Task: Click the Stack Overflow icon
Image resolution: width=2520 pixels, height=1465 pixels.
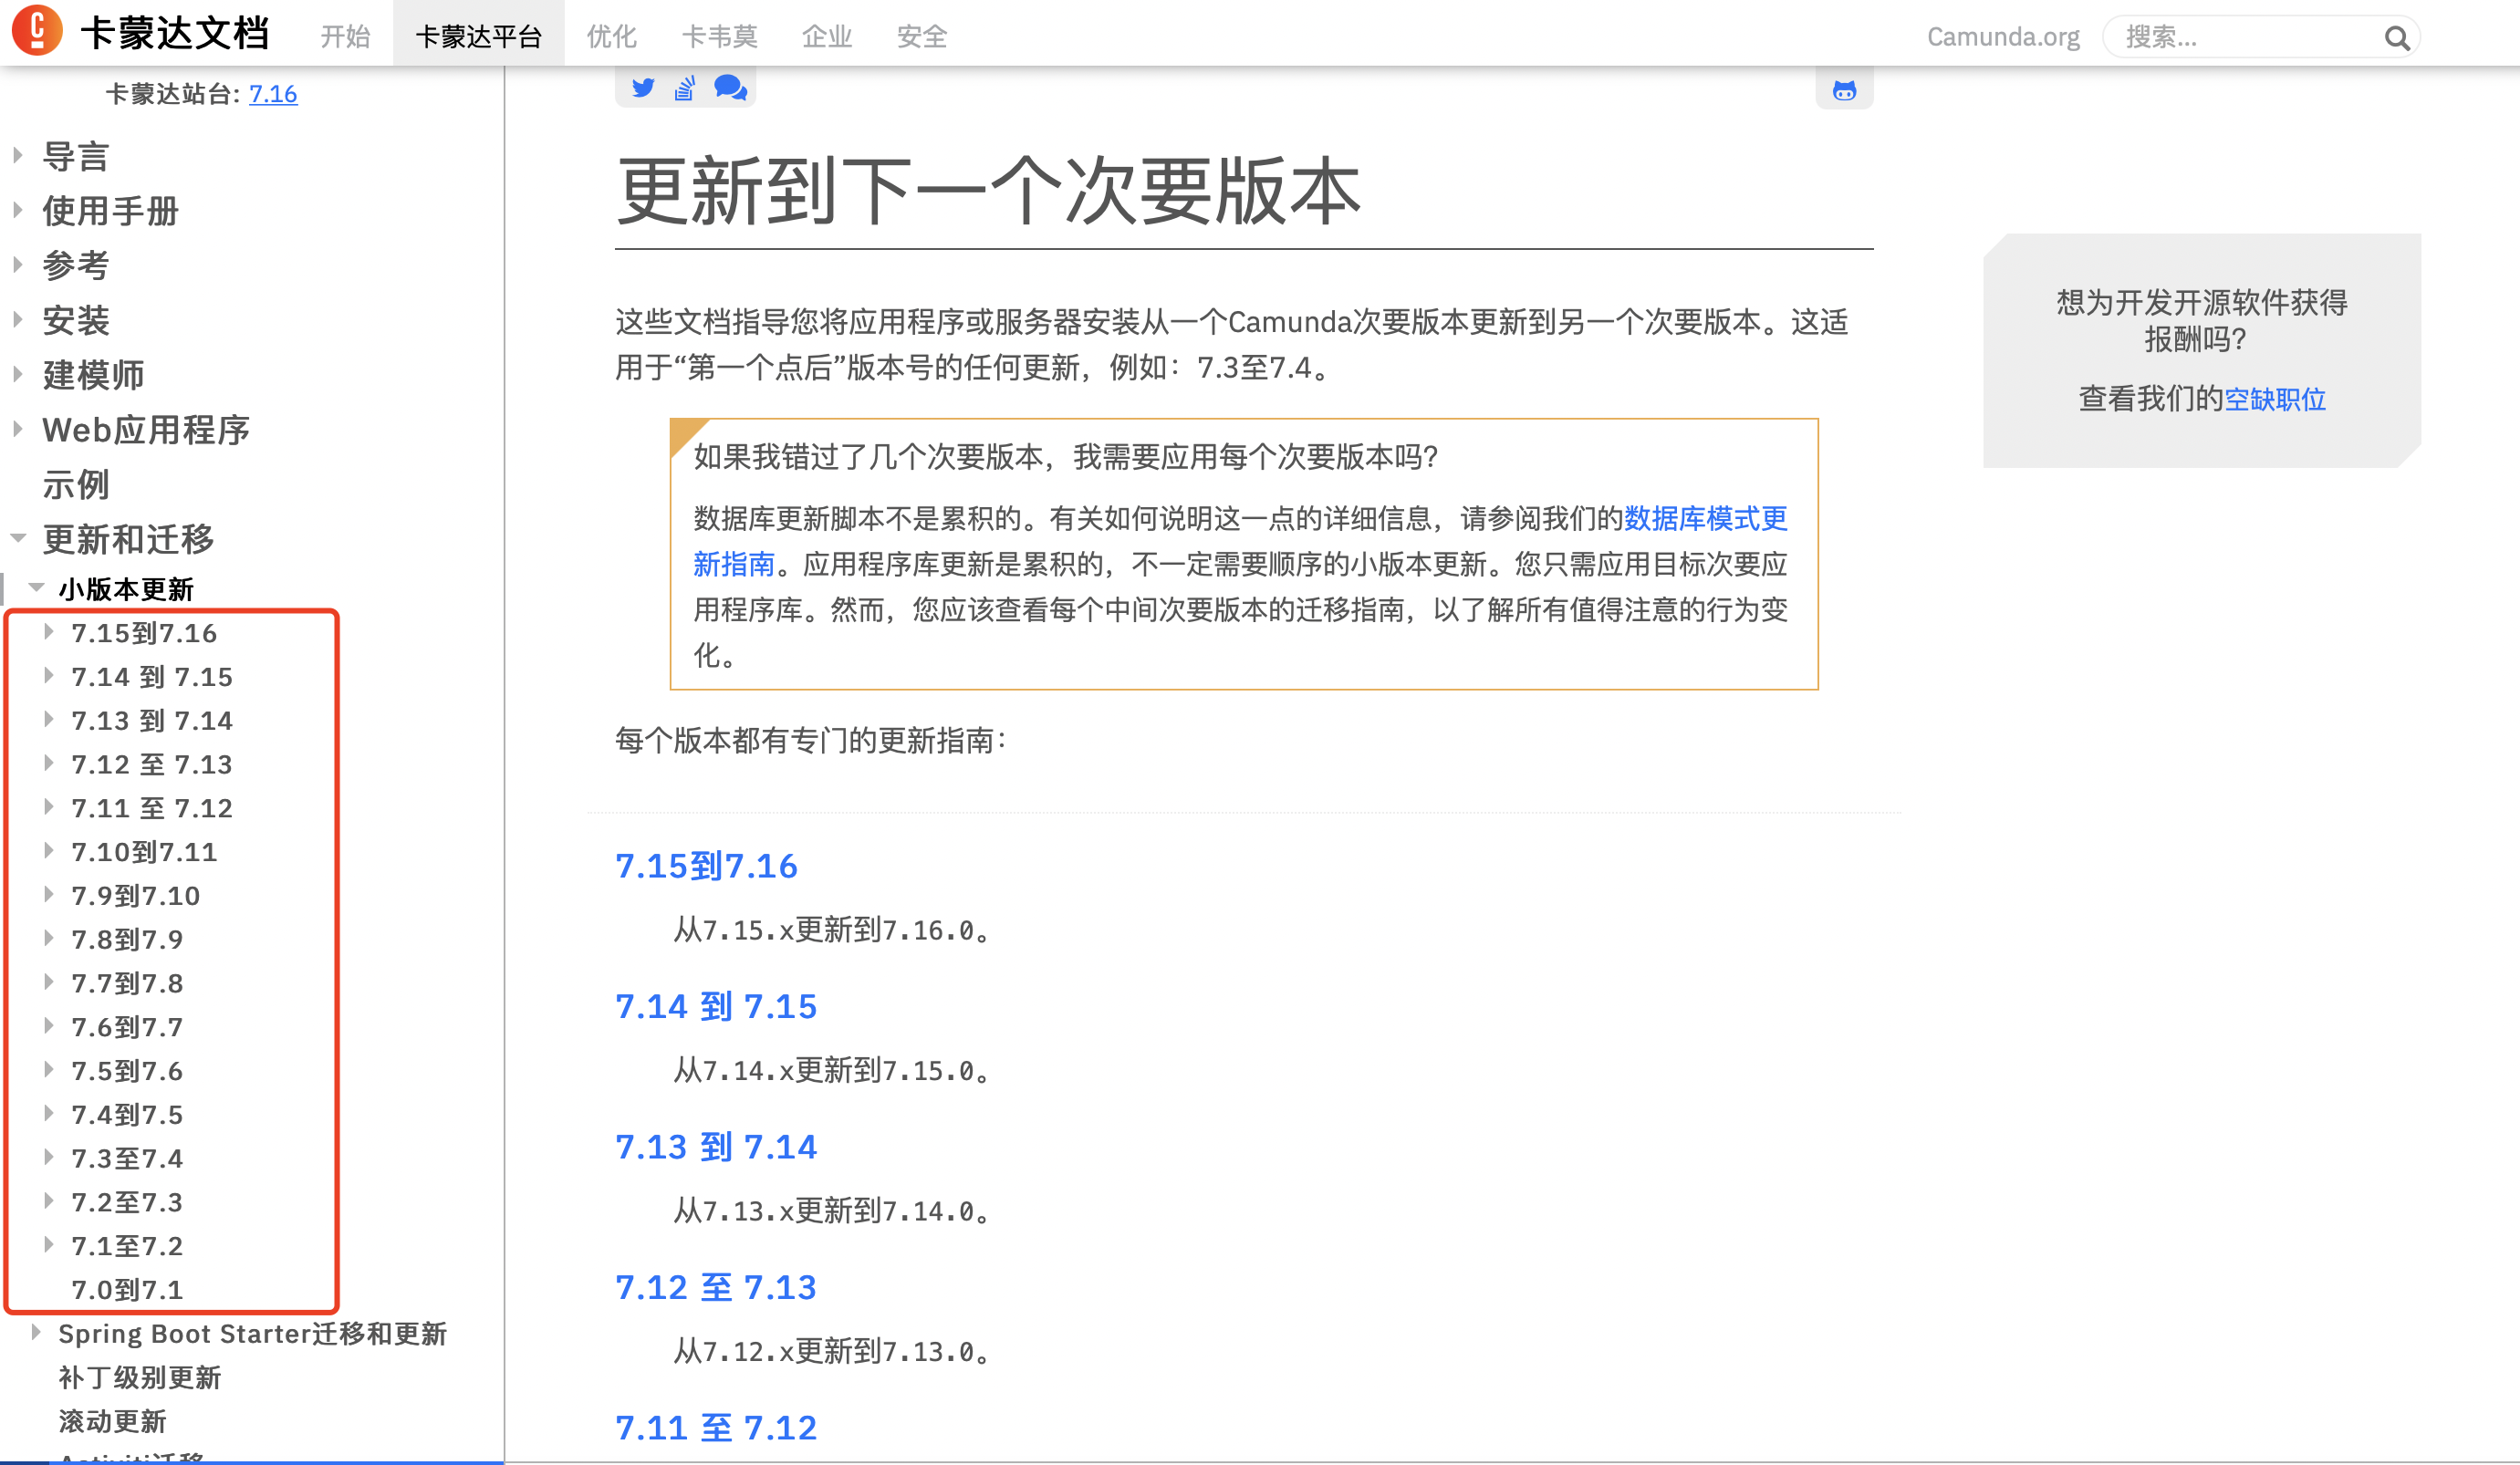Action: coord(685,88)
